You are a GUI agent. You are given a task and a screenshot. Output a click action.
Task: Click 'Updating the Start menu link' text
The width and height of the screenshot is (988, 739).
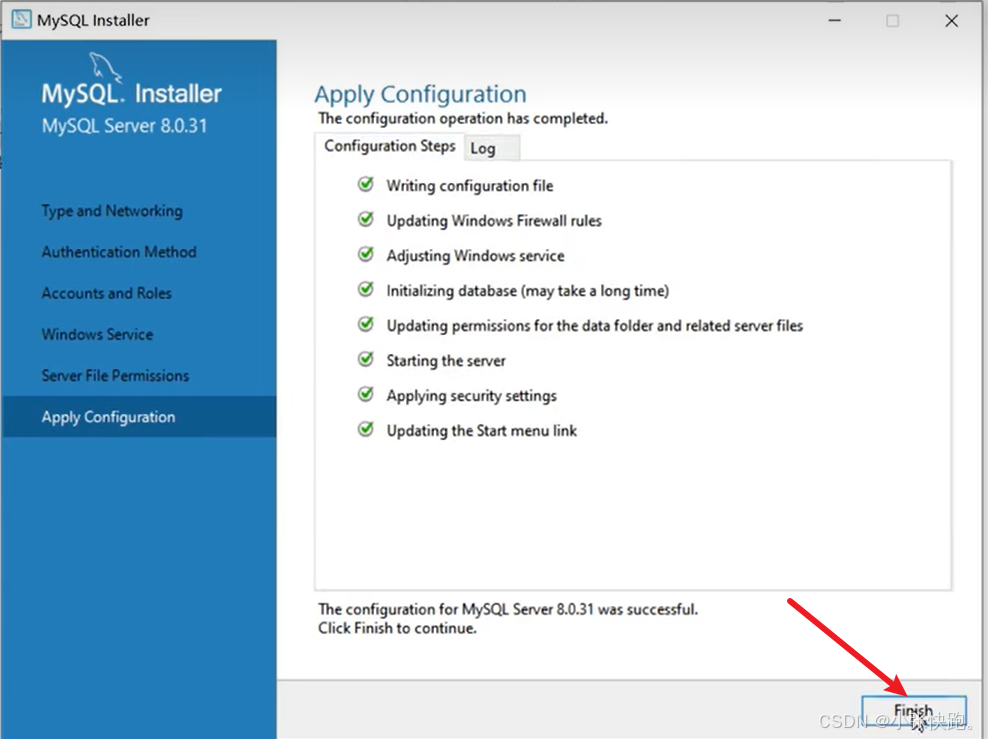click(482, 431)
